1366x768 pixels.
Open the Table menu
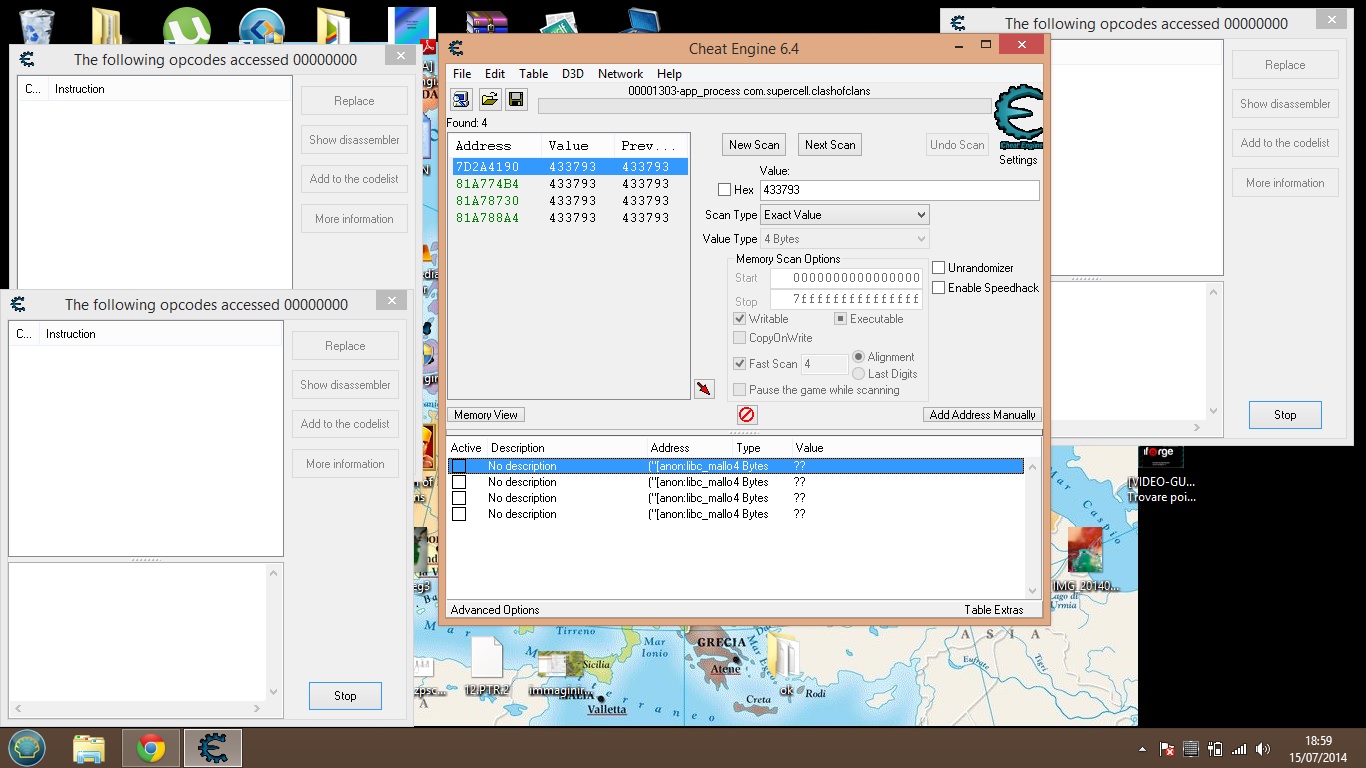(533, 74)
